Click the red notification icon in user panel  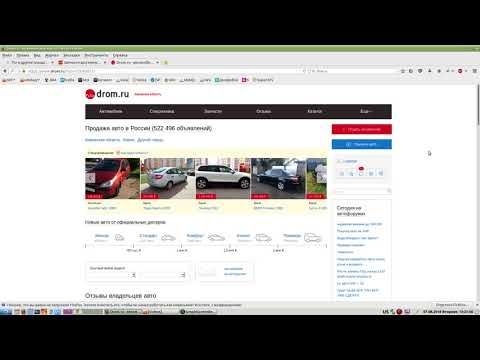pos(361,169)
